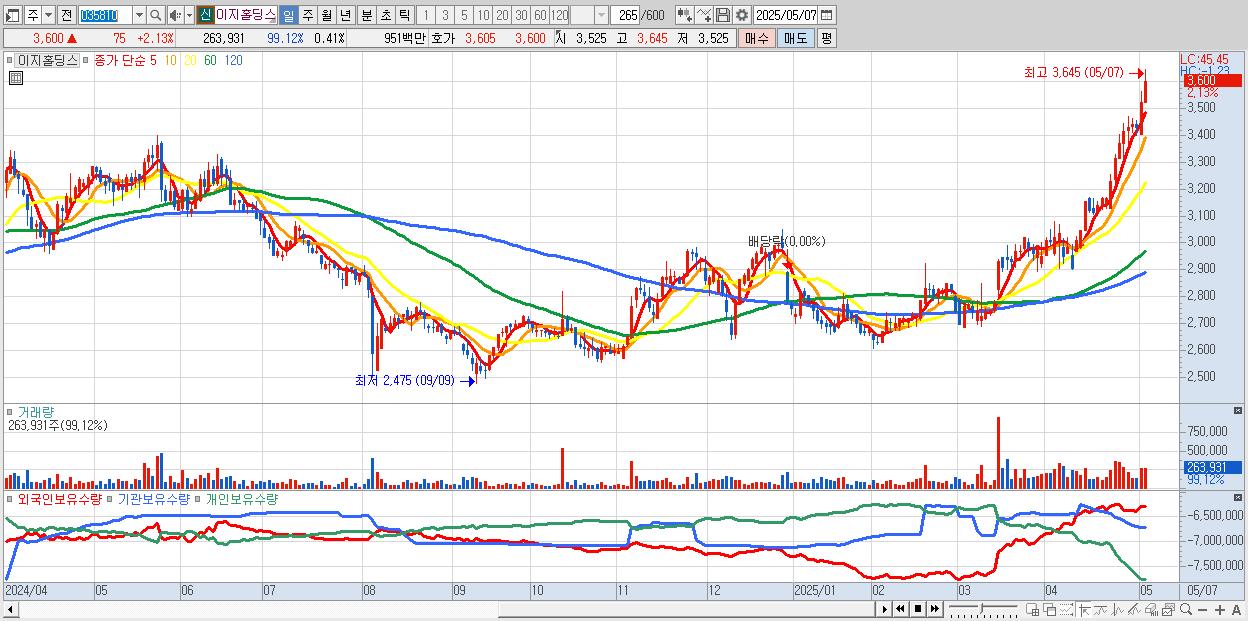Viewport: 1248px width, 621px height.
Task: Click the fast-forward button in bottom controls
Action: pos(934,609)
